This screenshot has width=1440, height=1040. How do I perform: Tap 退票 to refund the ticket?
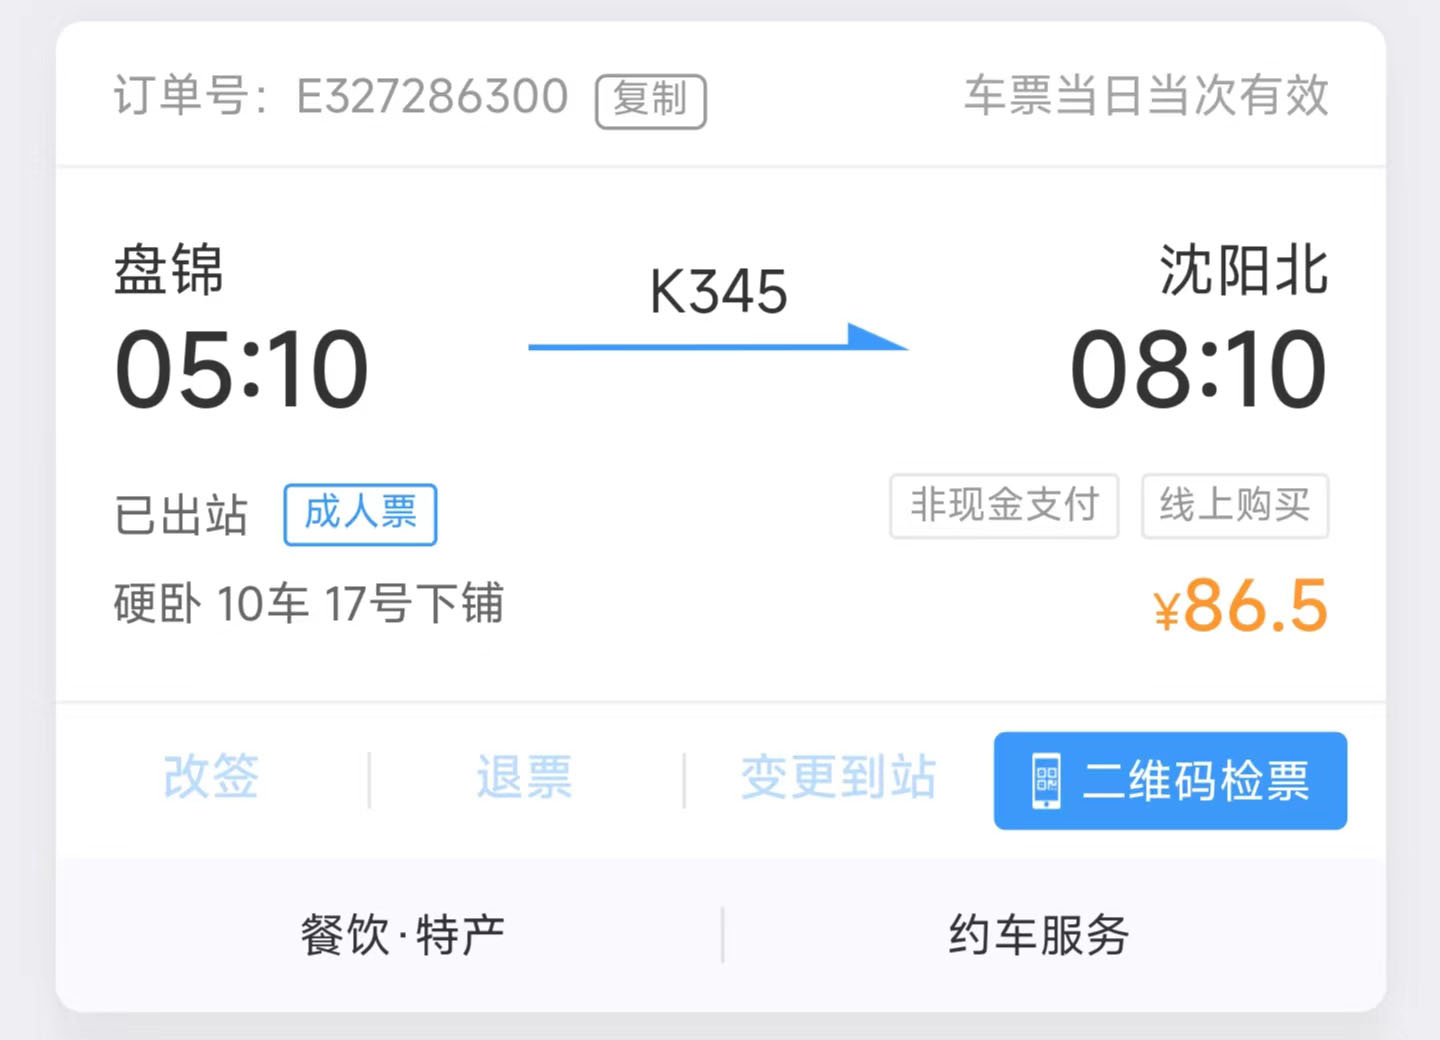coord(524,777)
